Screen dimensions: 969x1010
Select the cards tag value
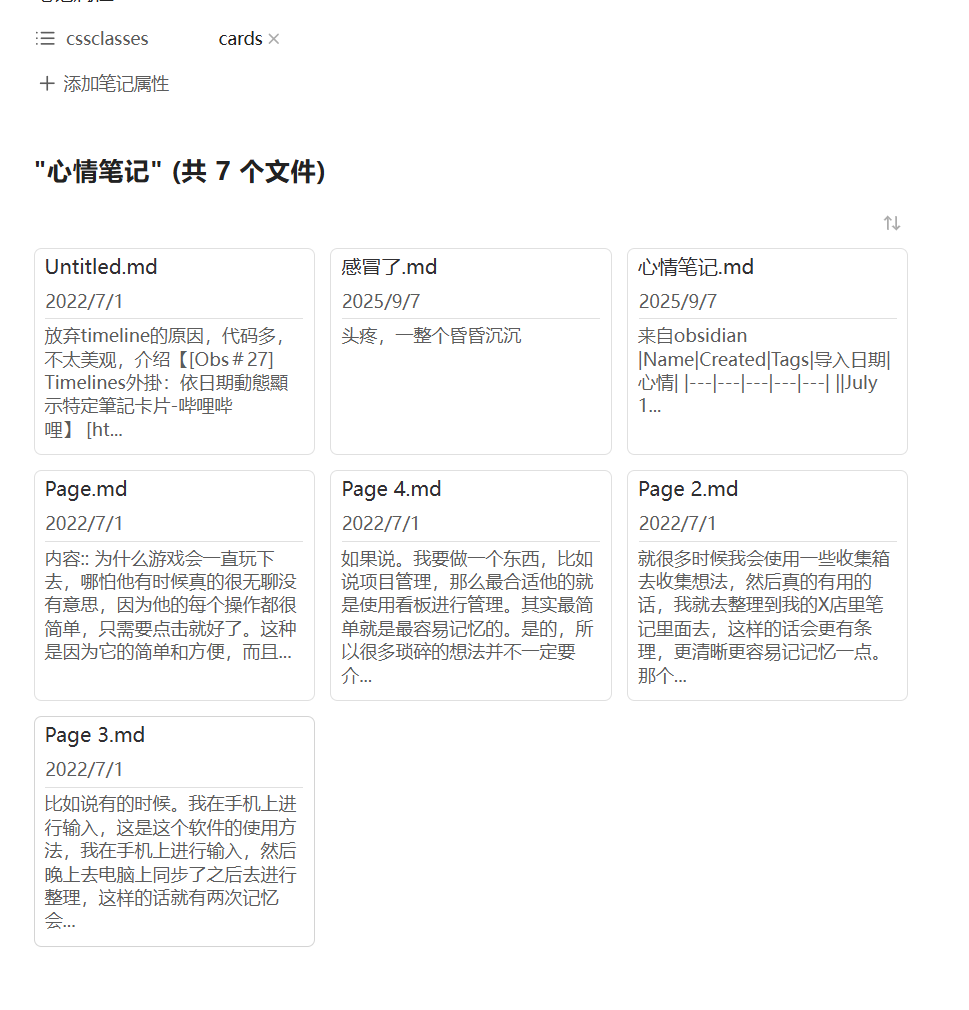point(240,39)
